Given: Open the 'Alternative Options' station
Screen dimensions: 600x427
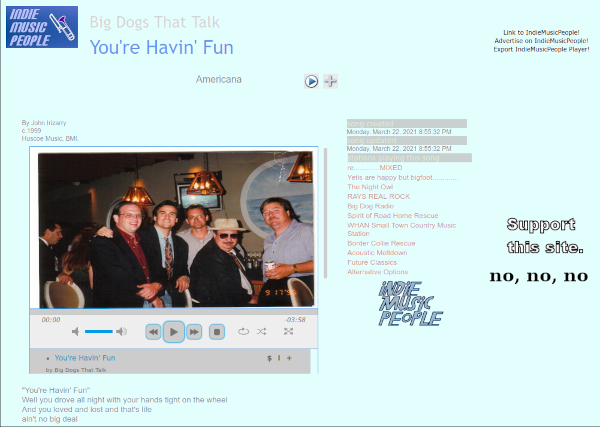Looking at the screenshot, I should 378,272.
